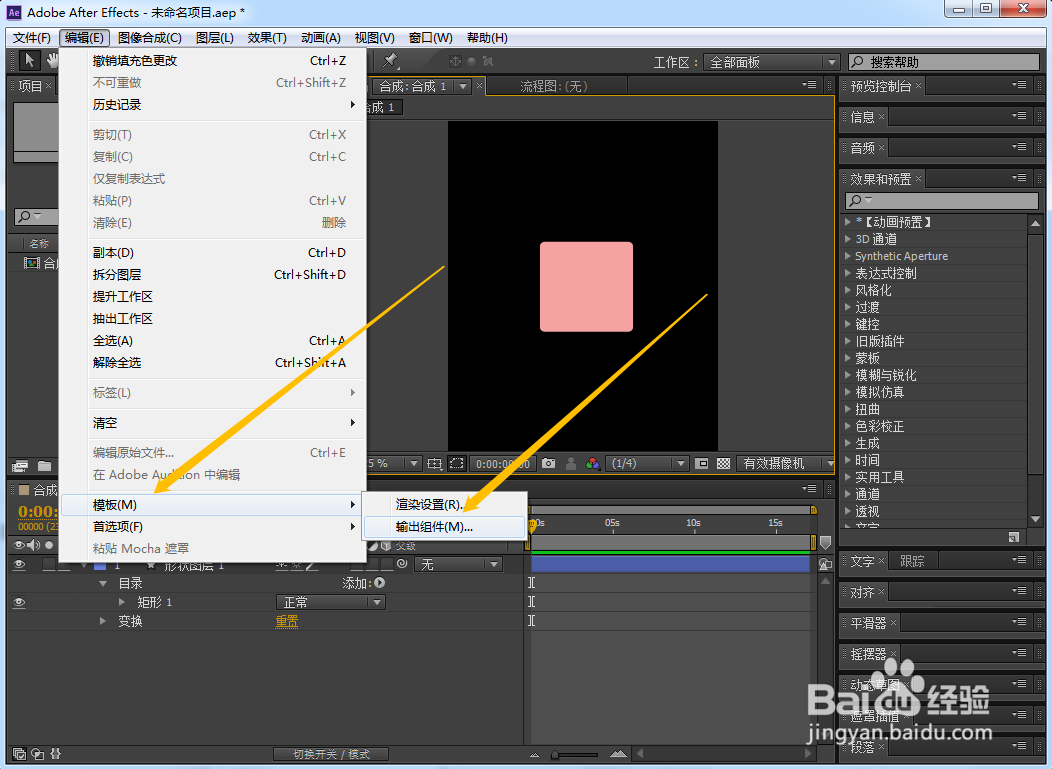Screen dimensions: 1052x769
Task: Close the 信息 panel tab
Action: pyautogui.click(x=882, y=117)
